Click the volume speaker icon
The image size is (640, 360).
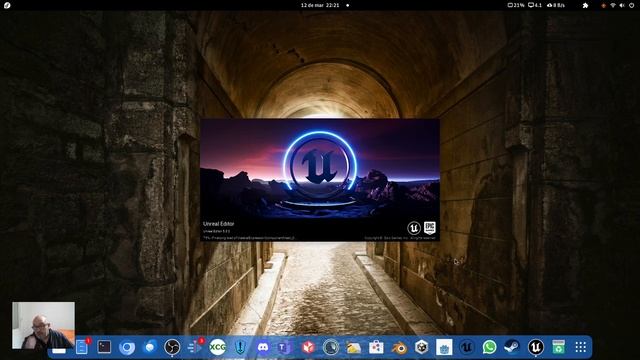622,5
